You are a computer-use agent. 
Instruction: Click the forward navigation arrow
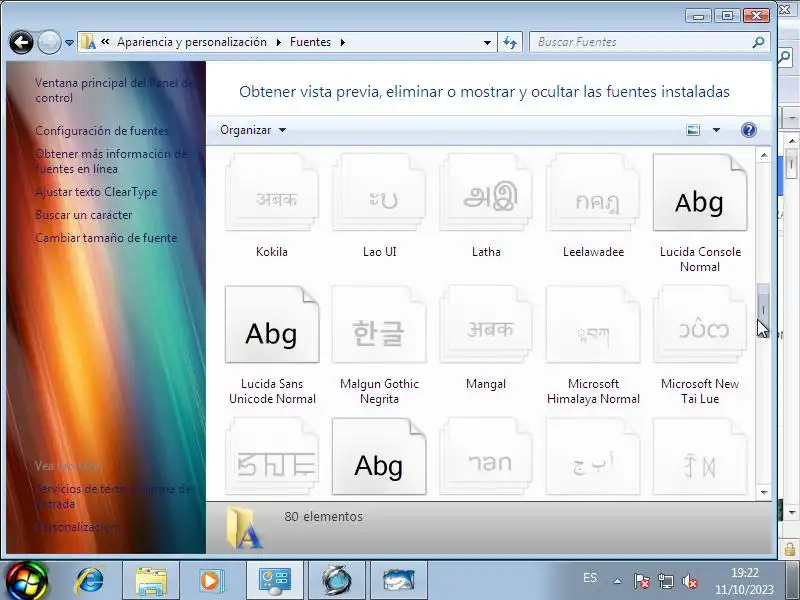49,42
